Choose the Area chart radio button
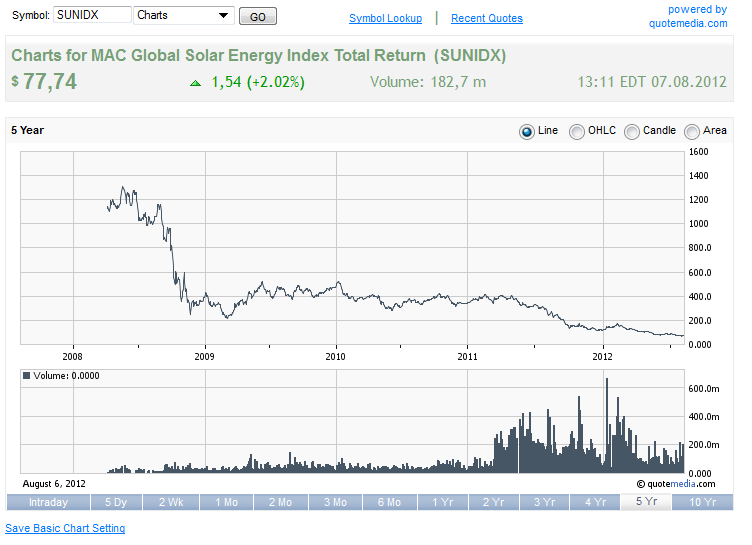Viewport: 752px width, 545px height. click(x=692, y=131)
